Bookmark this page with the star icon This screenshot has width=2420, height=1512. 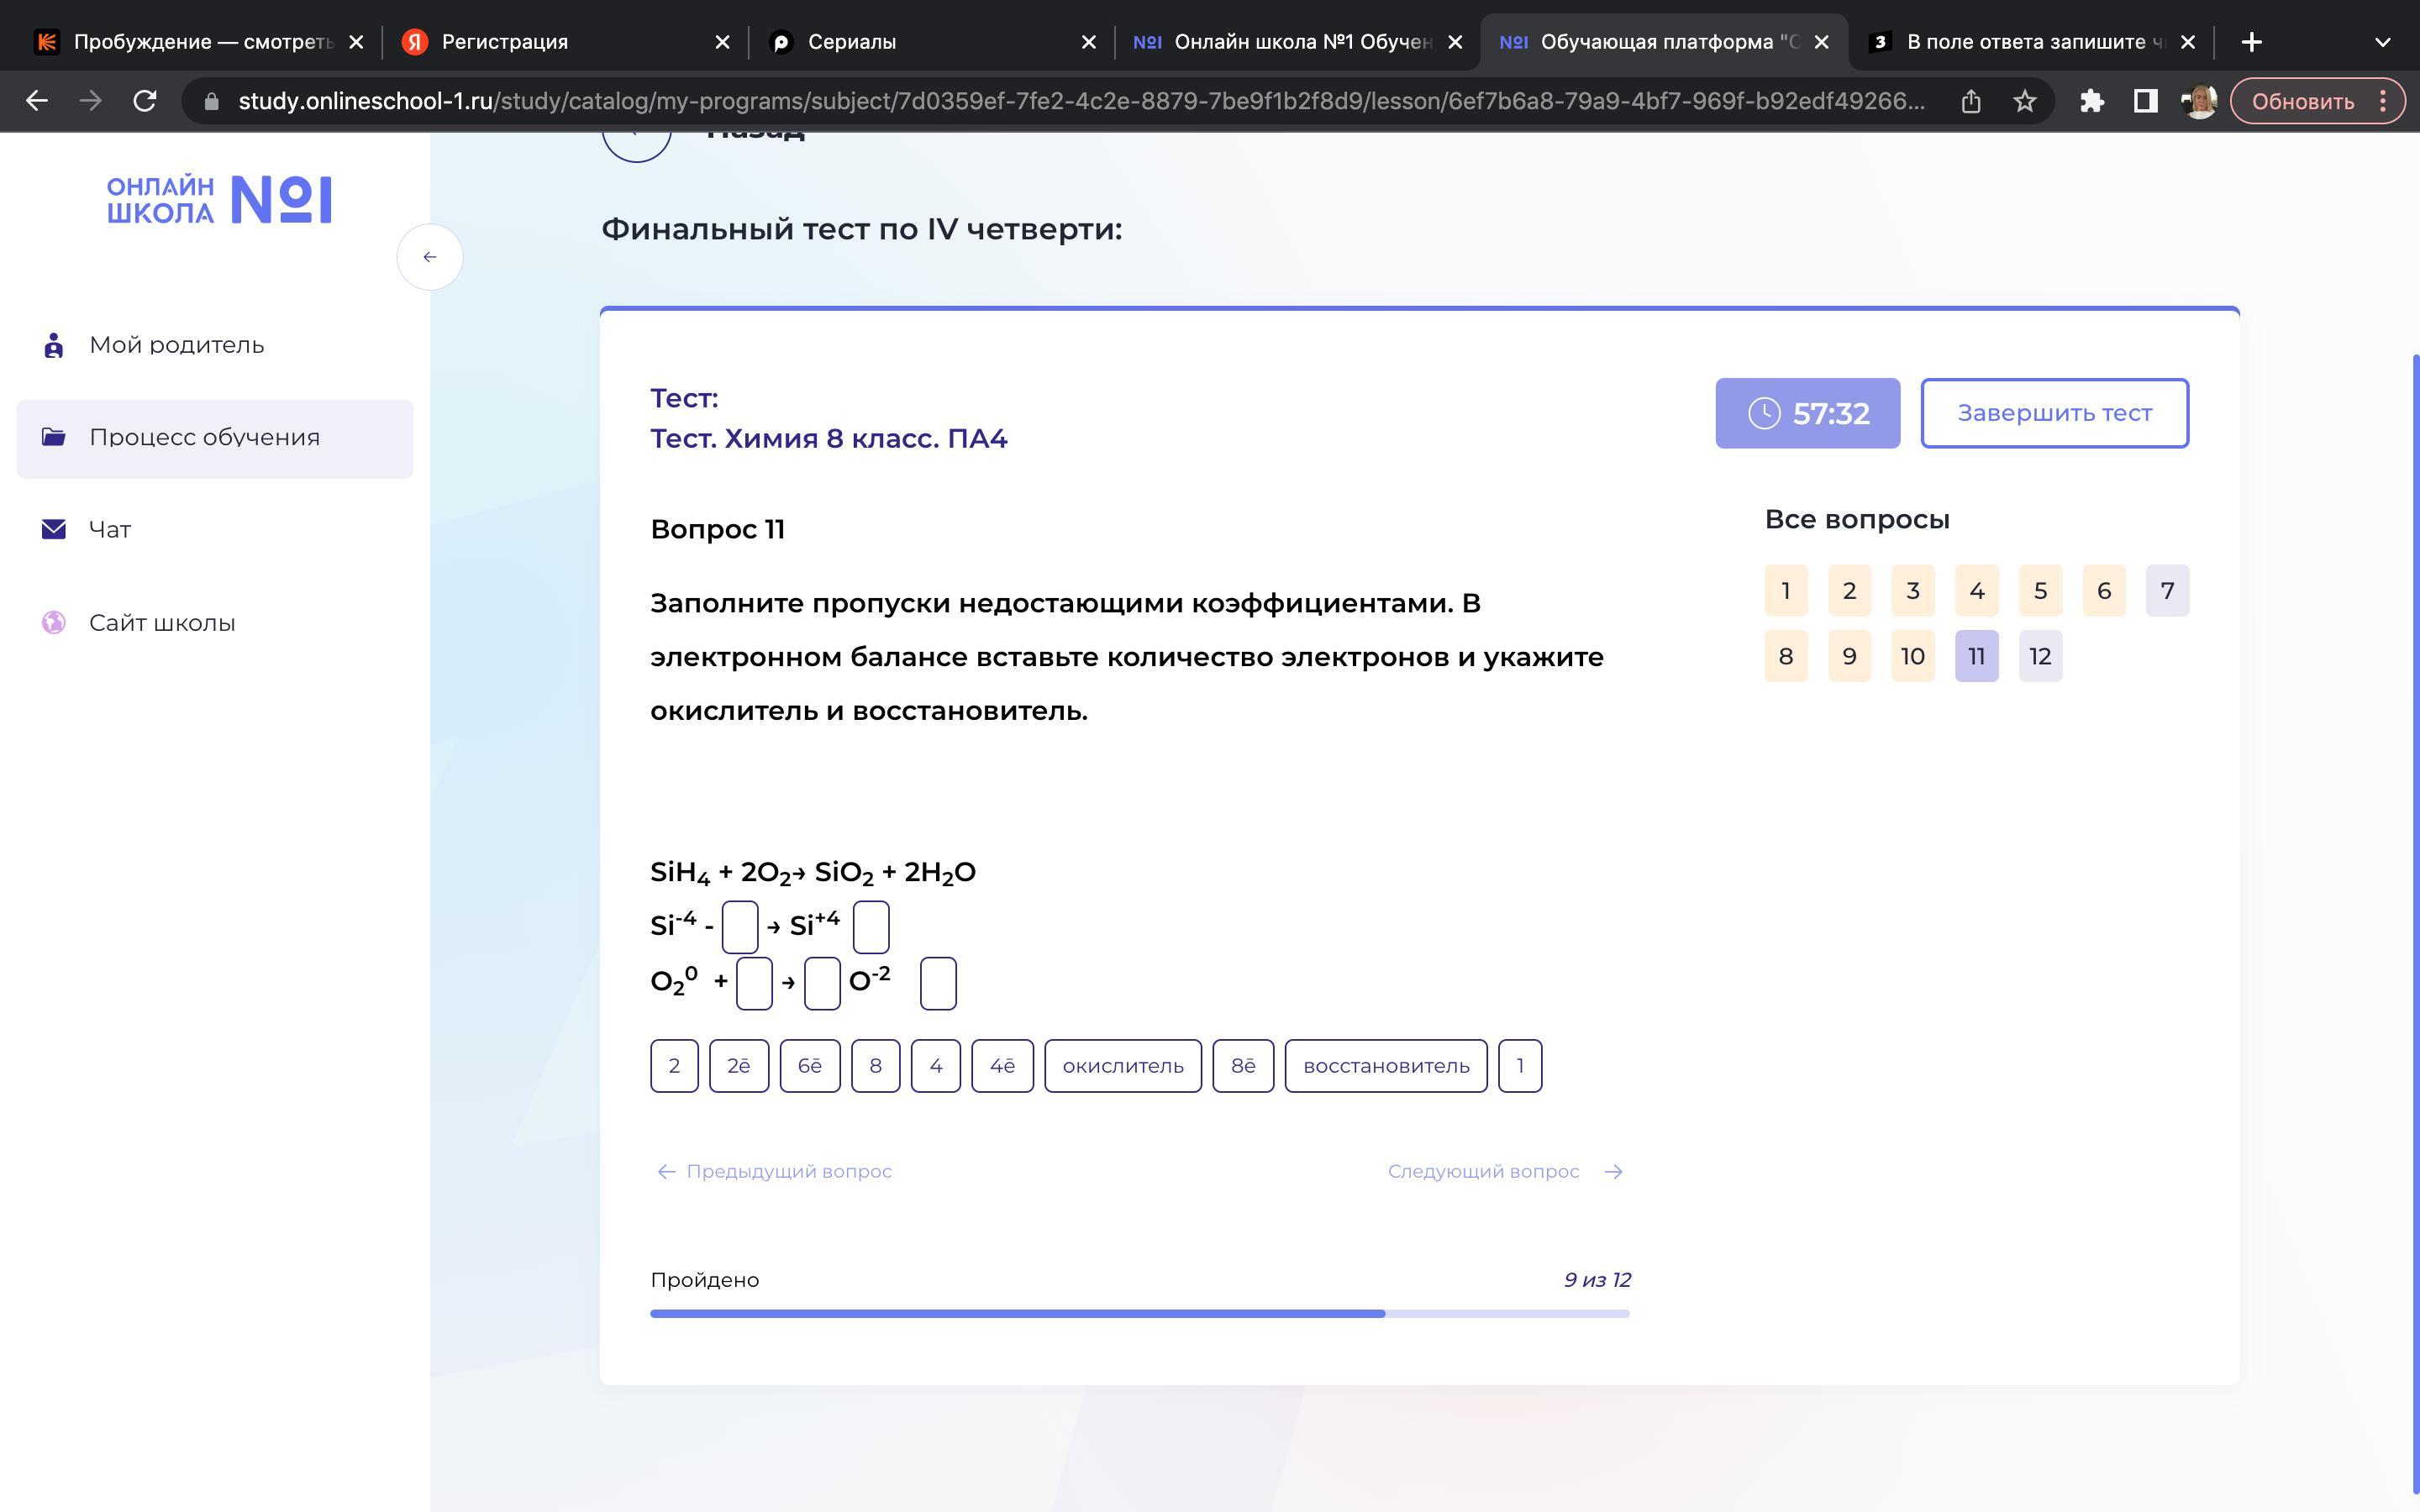click(x=2024, y=101)
